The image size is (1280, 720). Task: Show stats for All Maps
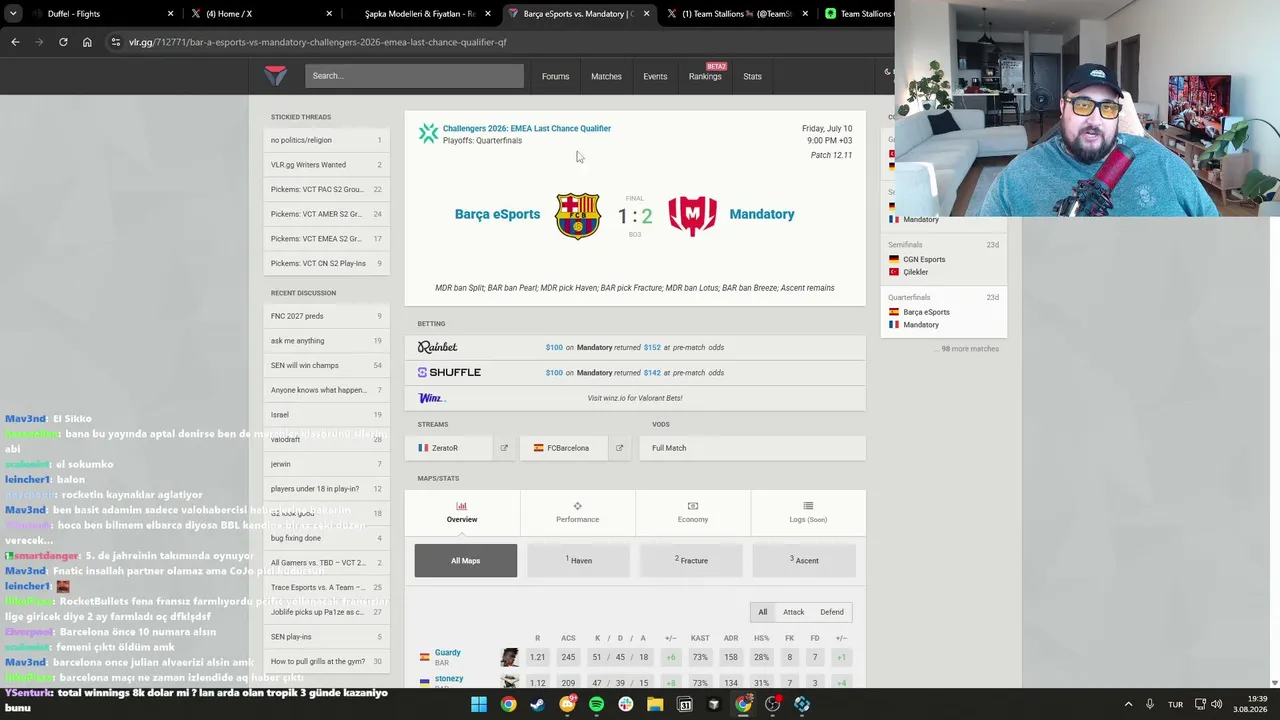pos(466,561)
